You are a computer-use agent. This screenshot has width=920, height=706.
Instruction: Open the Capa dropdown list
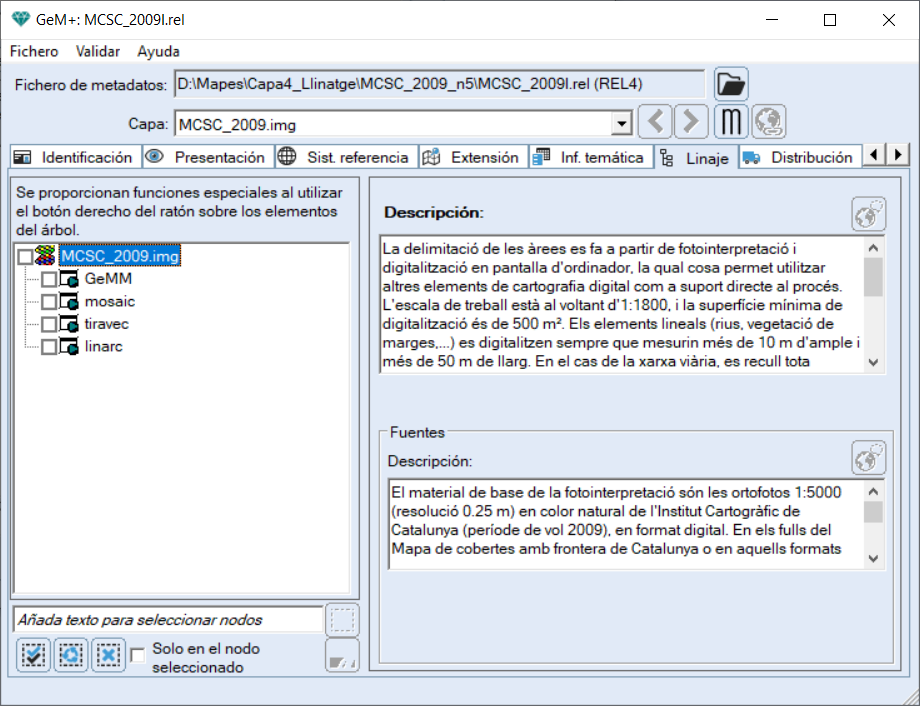pos(622,124)
